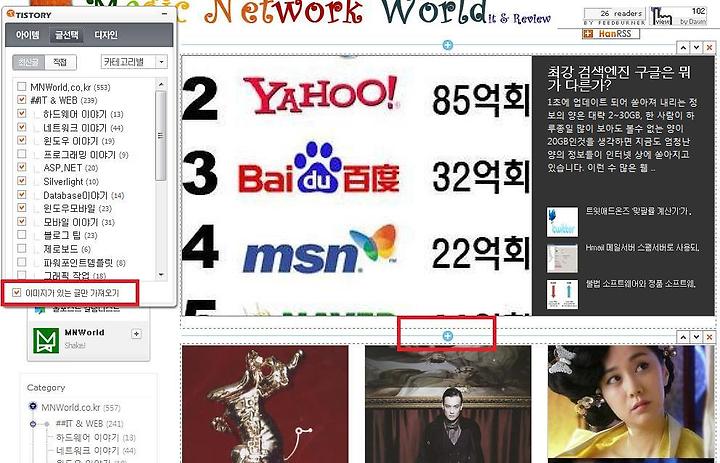Move the Yahoo ranking block up
The image size is (720, 463).
(683, 47)
